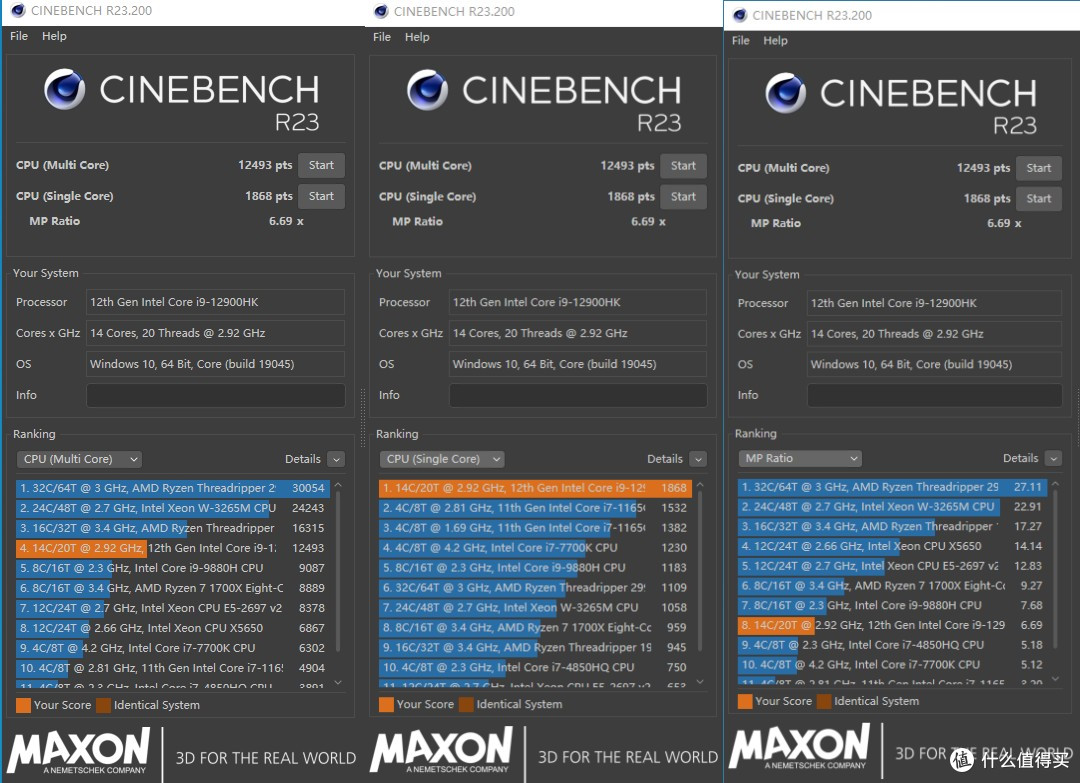Select Ryzen 7 1700X row scoring 8889

tap(172, 588)
